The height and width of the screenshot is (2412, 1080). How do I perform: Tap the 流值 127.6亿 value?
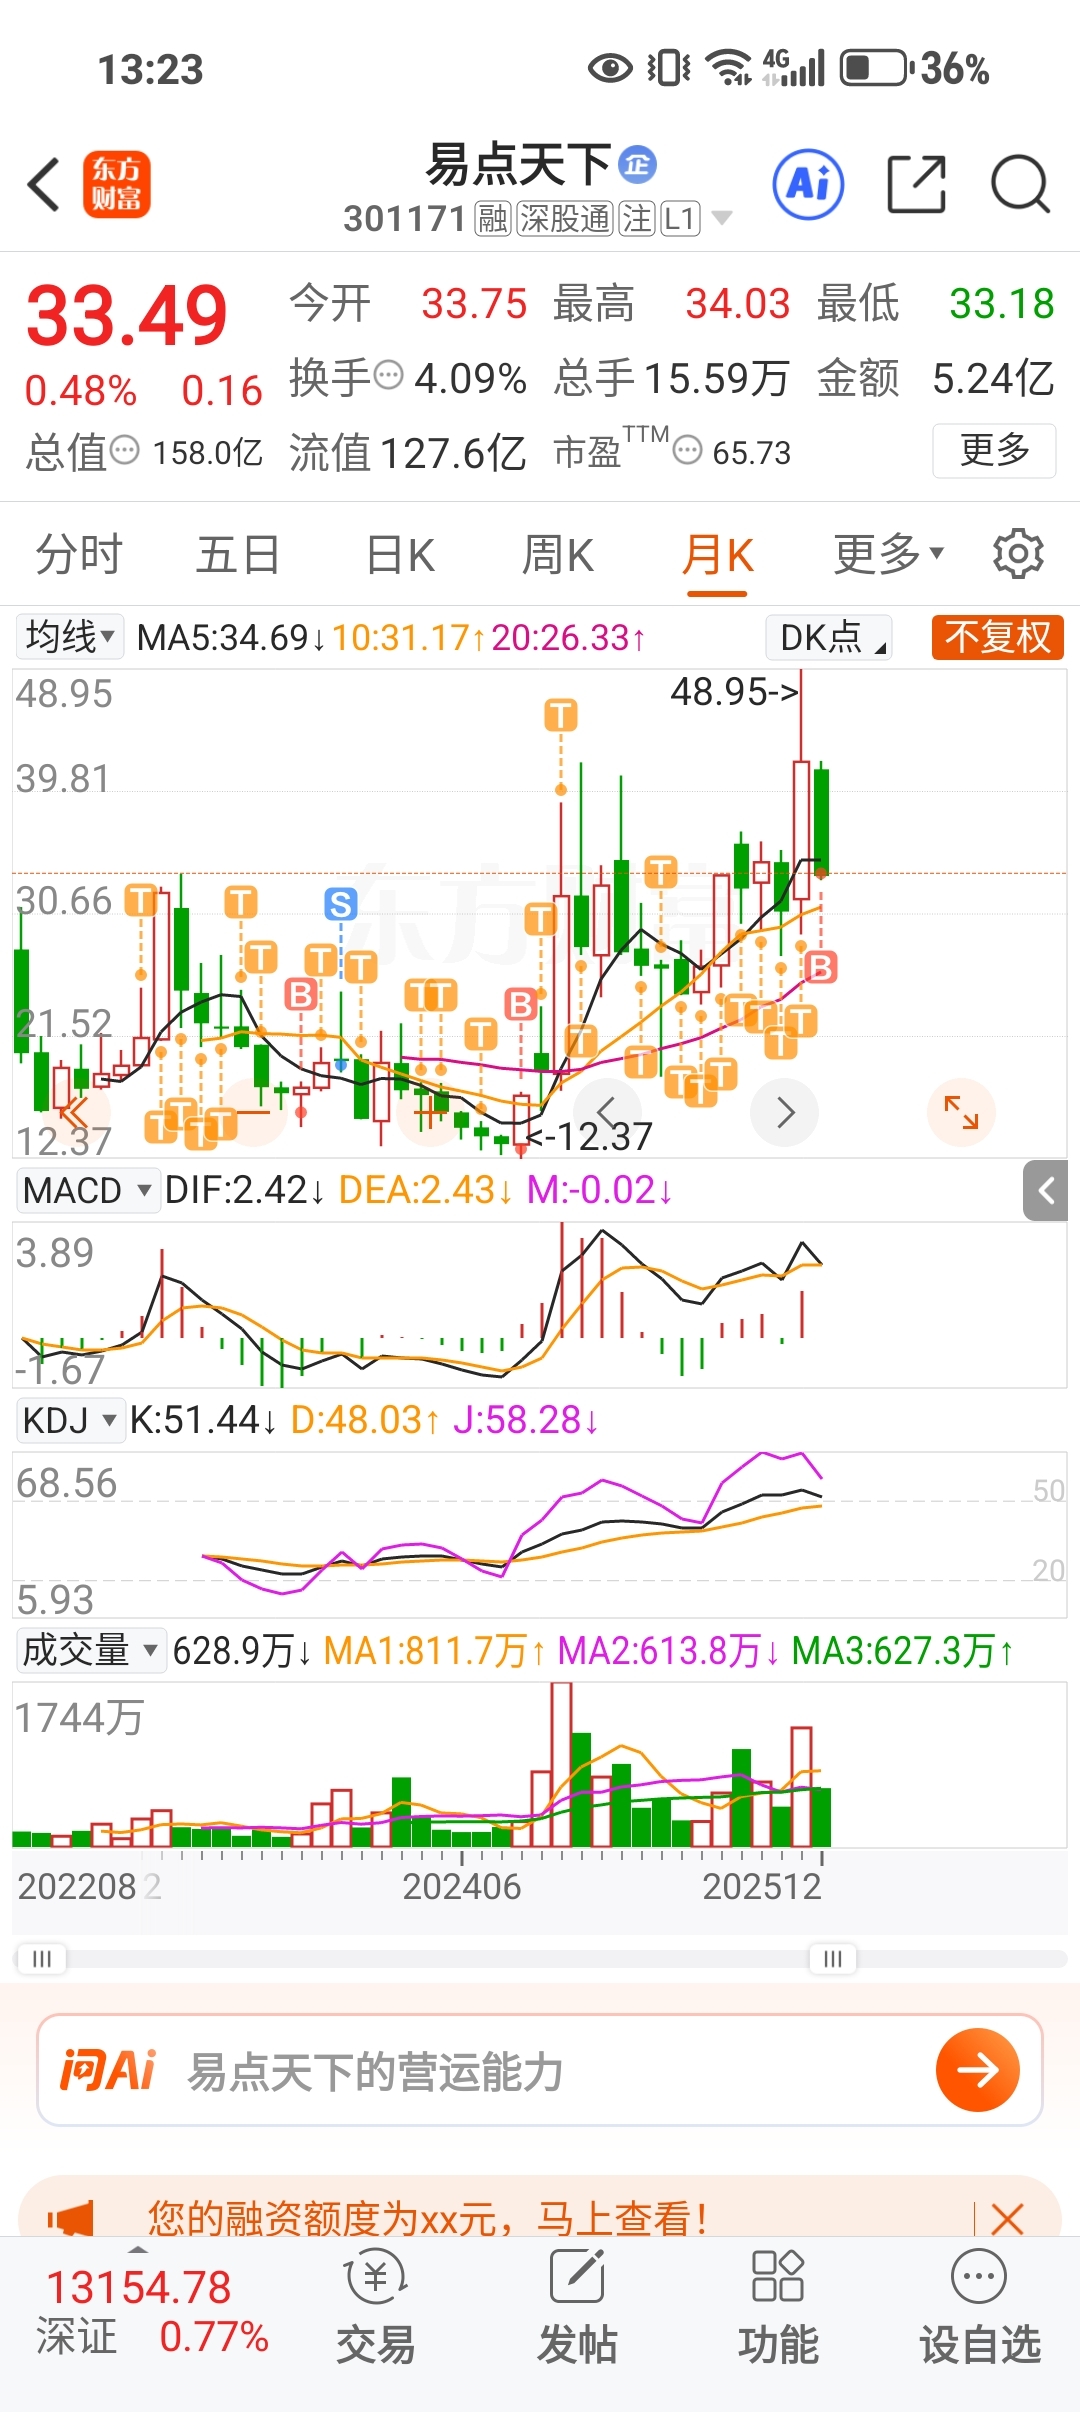click(x=407, y=452)
